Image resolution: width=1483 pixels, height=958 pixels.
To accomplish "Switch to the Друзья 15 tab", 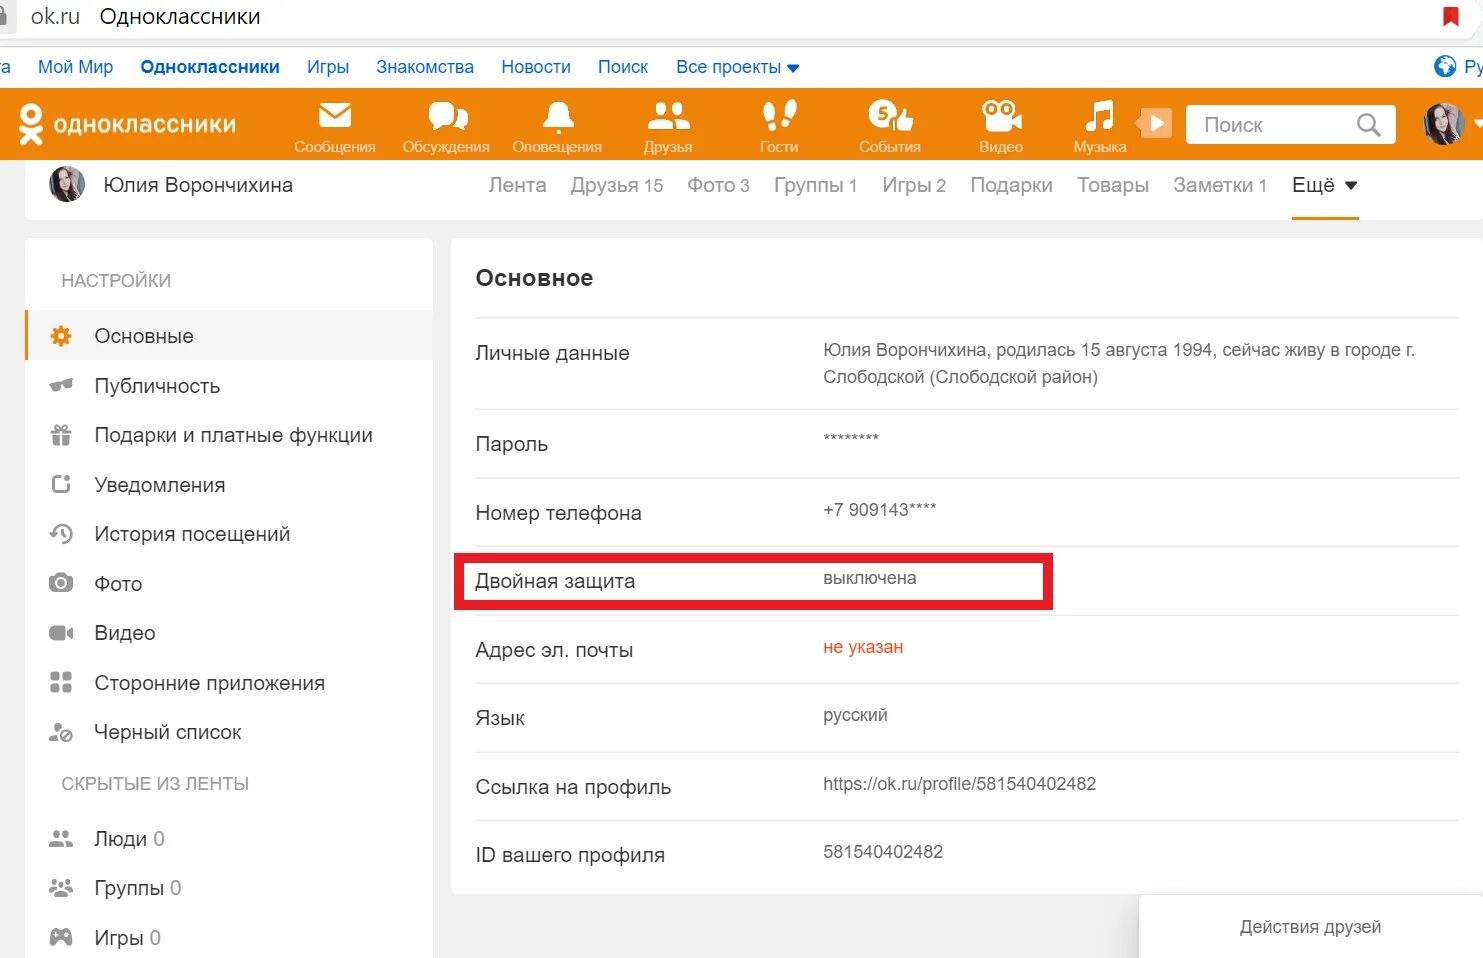I will pyautogui.click(x=617, y=185).
